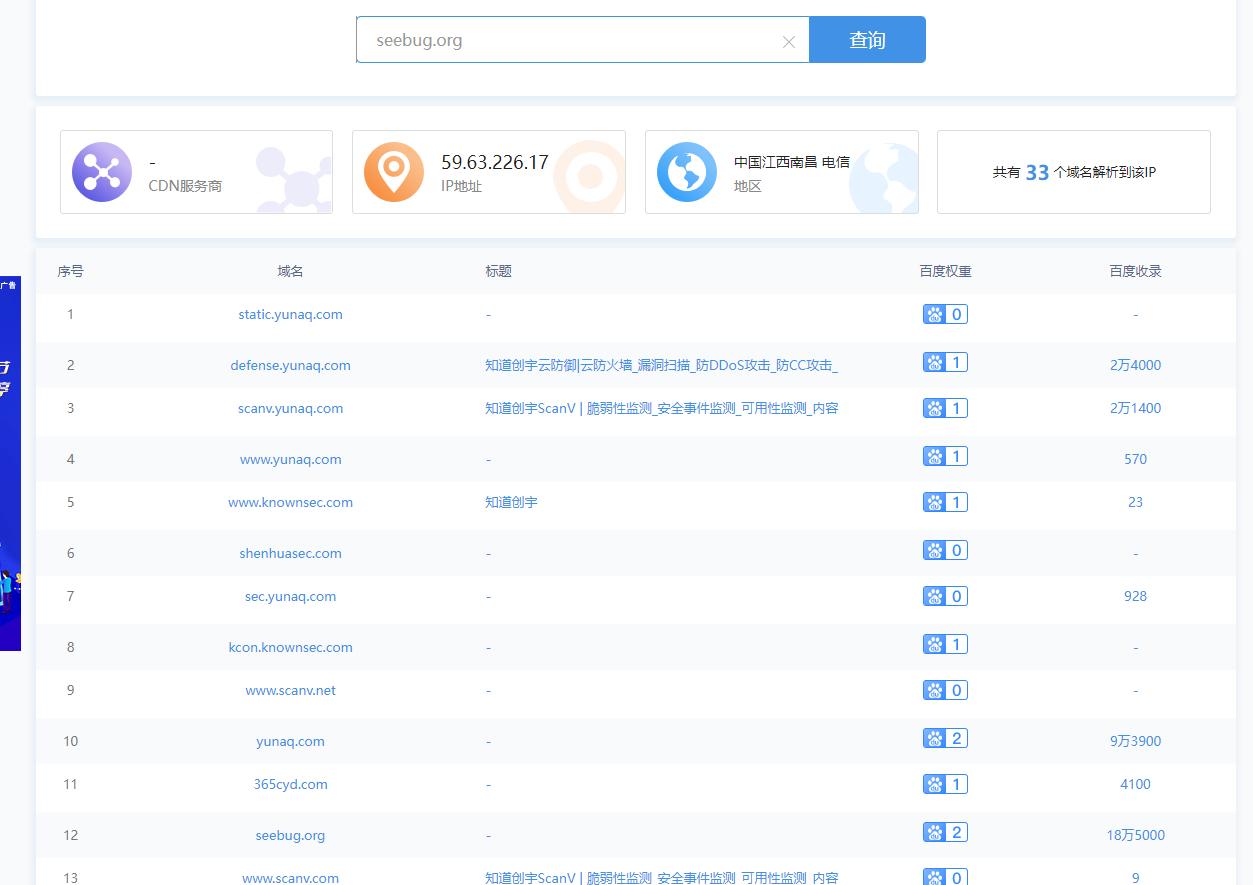Clear the seebug.org search field
The width and height of the screenshot is (1253, 885).
(x=788, y=41)
